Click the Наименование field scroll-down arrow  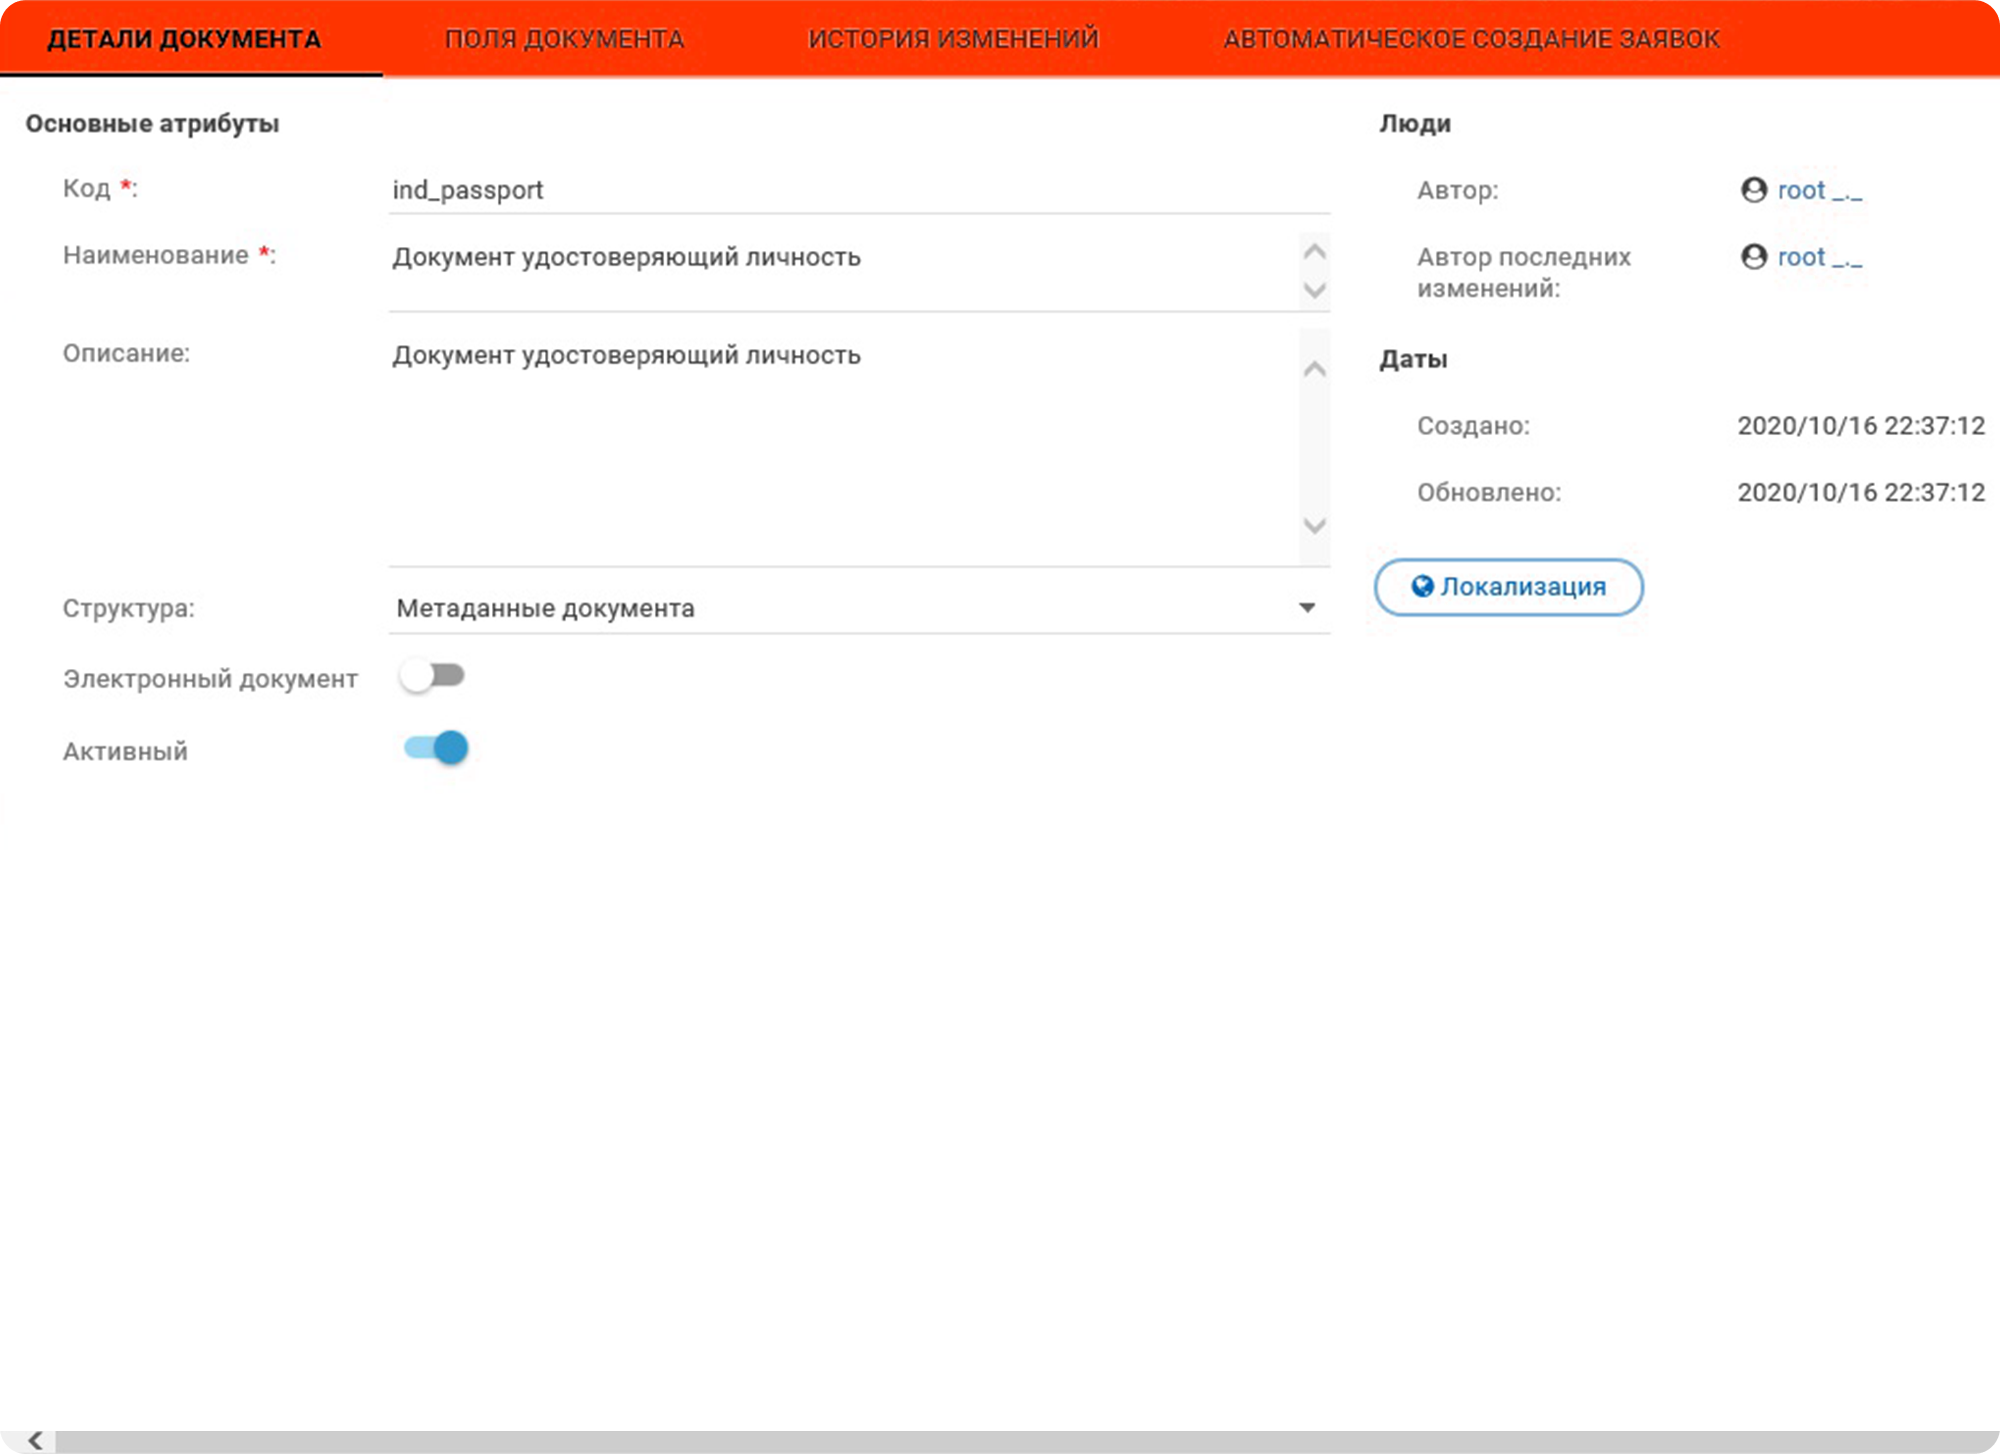(x=1314, y=291)
